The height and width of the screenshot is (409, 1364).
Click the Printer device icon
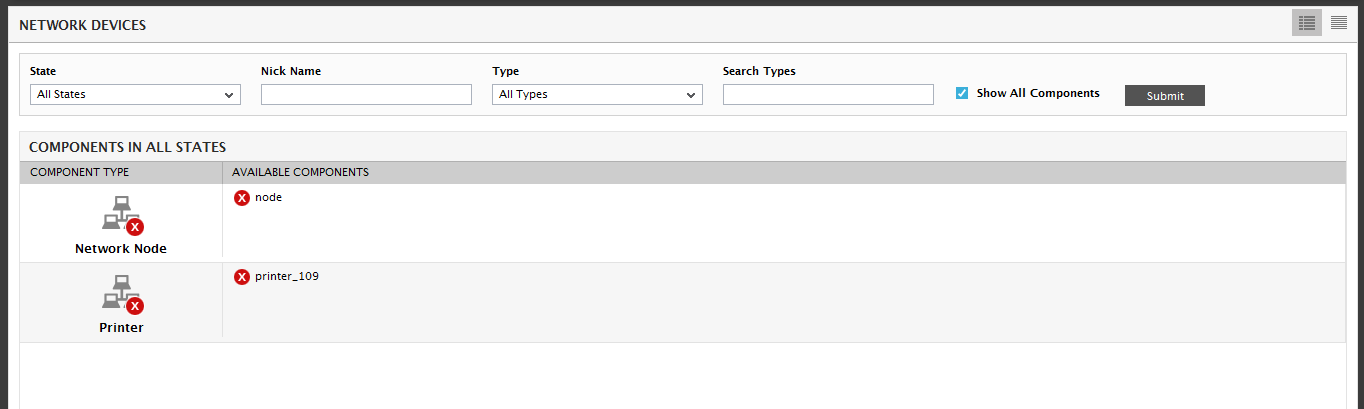[x=121, y=295]
